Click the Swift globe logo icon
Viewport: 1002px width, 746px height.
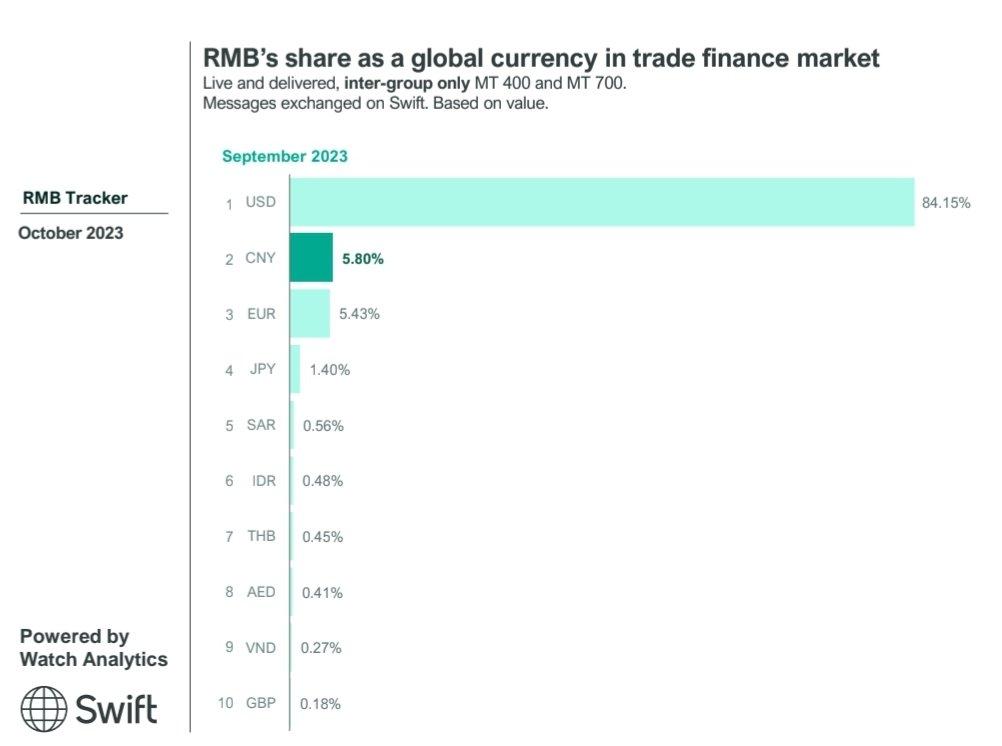44,709
